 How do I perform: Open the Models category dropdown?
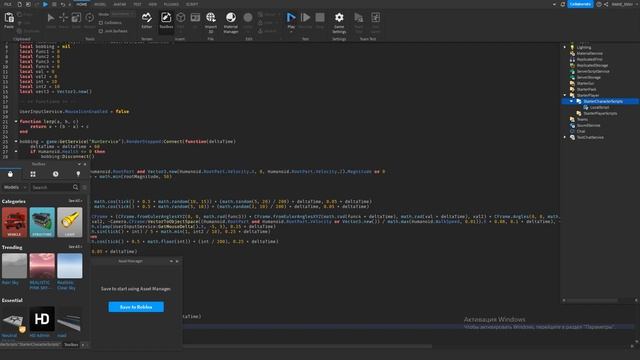(x=15, y=187)
